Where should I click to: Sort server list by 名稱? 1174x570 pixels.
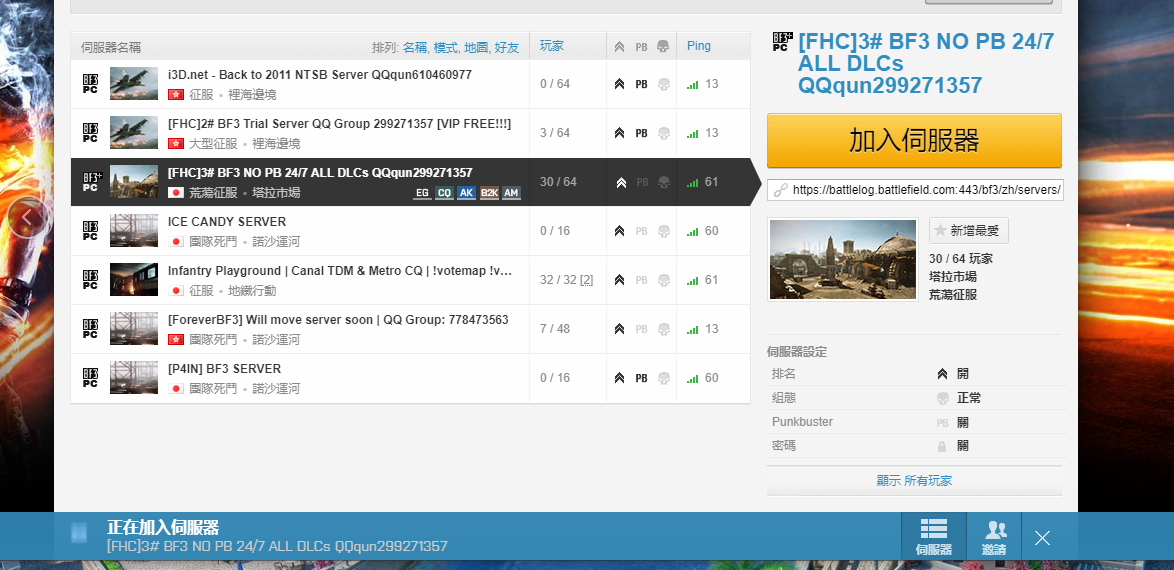(415, 47)
